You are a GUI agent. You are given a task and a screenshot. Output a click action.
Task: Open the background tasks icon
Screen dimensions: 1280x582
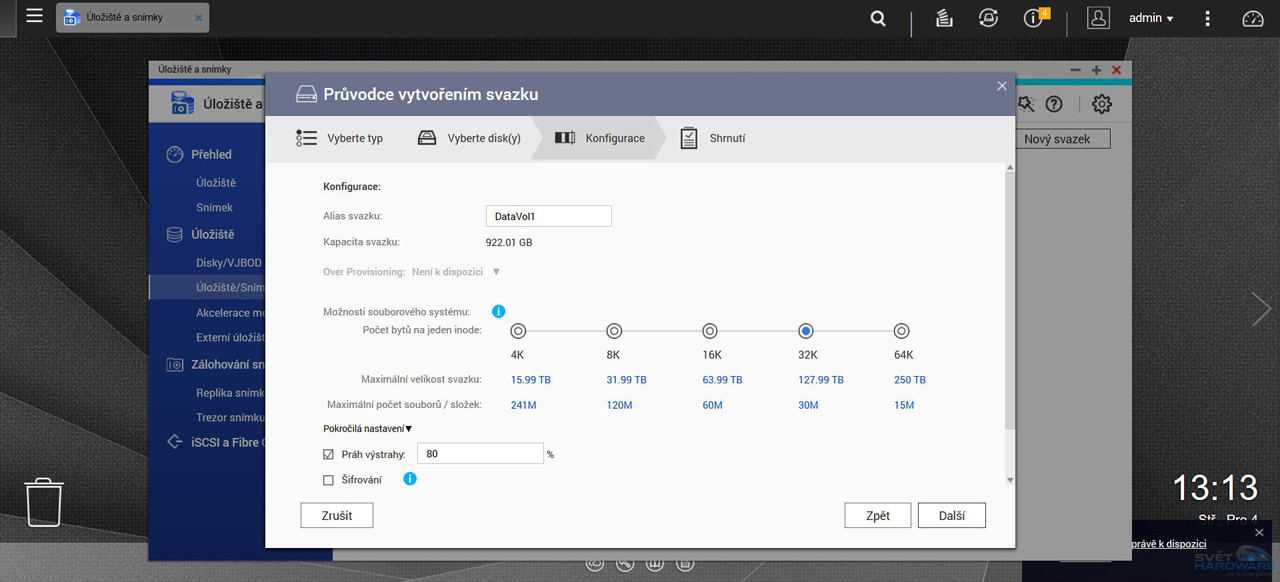point(943,17)
